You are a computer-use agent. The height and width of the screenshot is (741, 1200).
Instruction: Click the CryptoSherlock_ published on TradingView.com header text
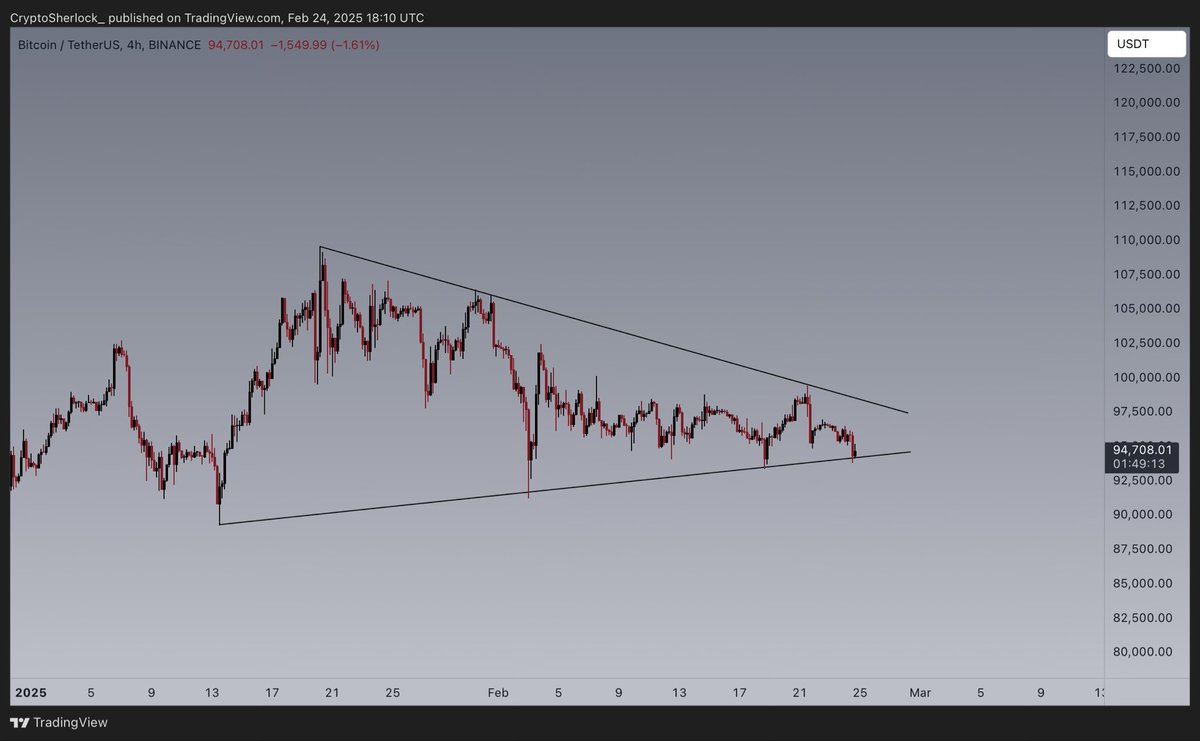point(216,18)
